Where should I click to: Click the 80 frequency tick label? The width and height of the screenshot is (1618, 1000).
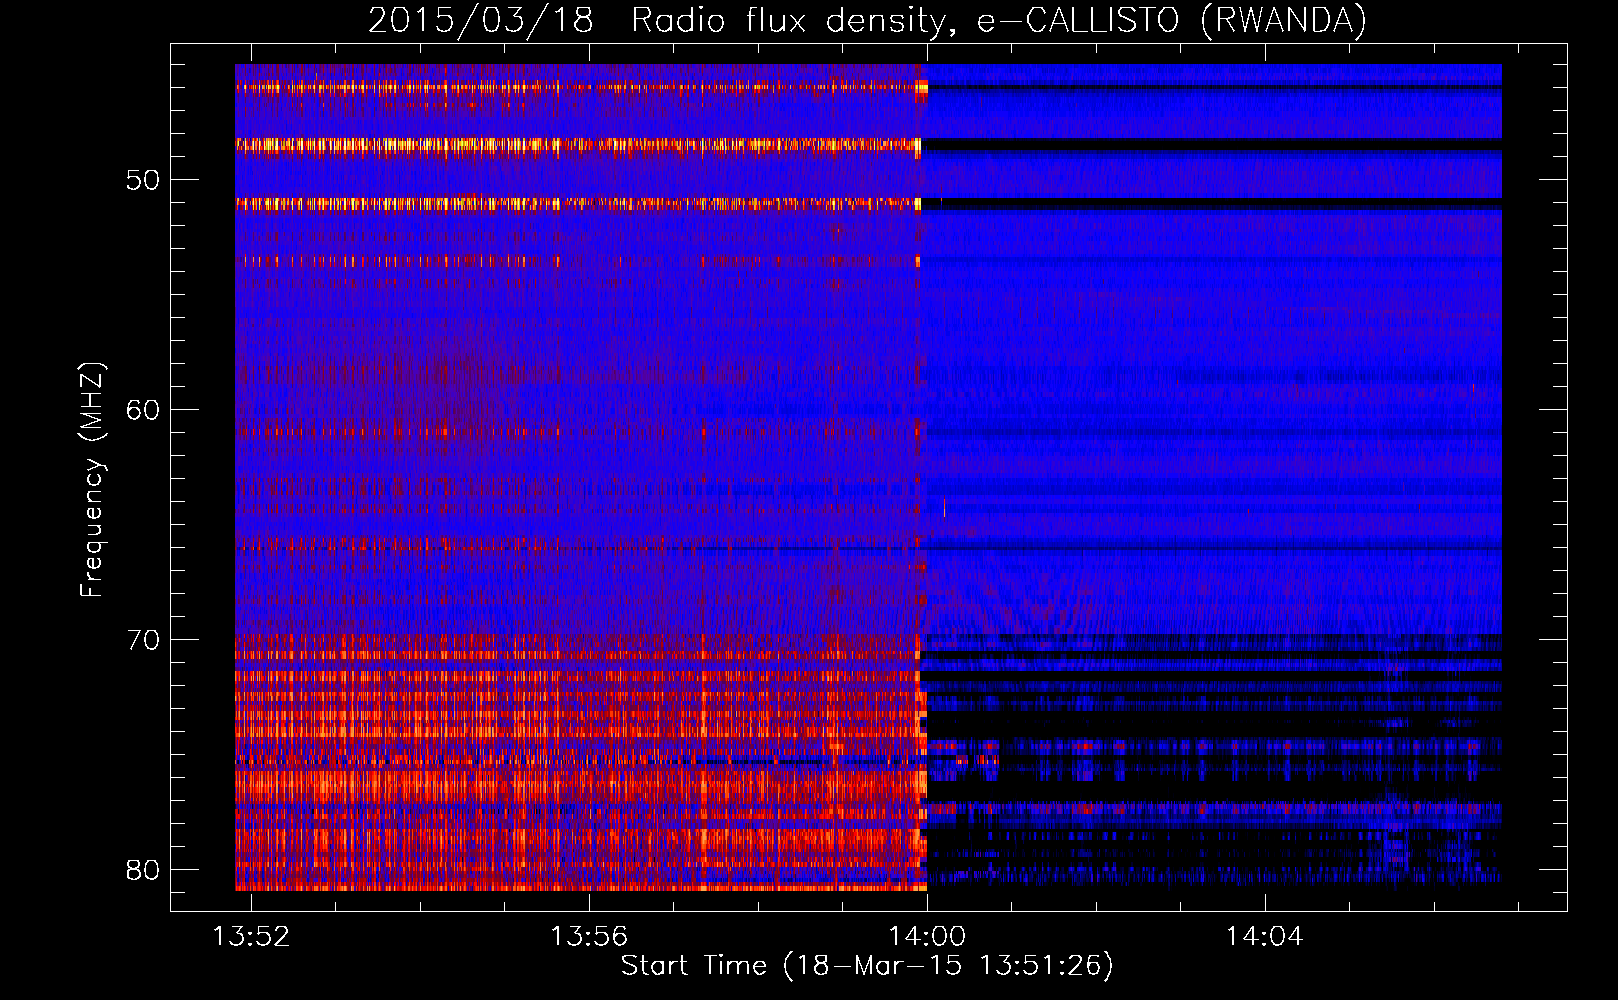144,869
